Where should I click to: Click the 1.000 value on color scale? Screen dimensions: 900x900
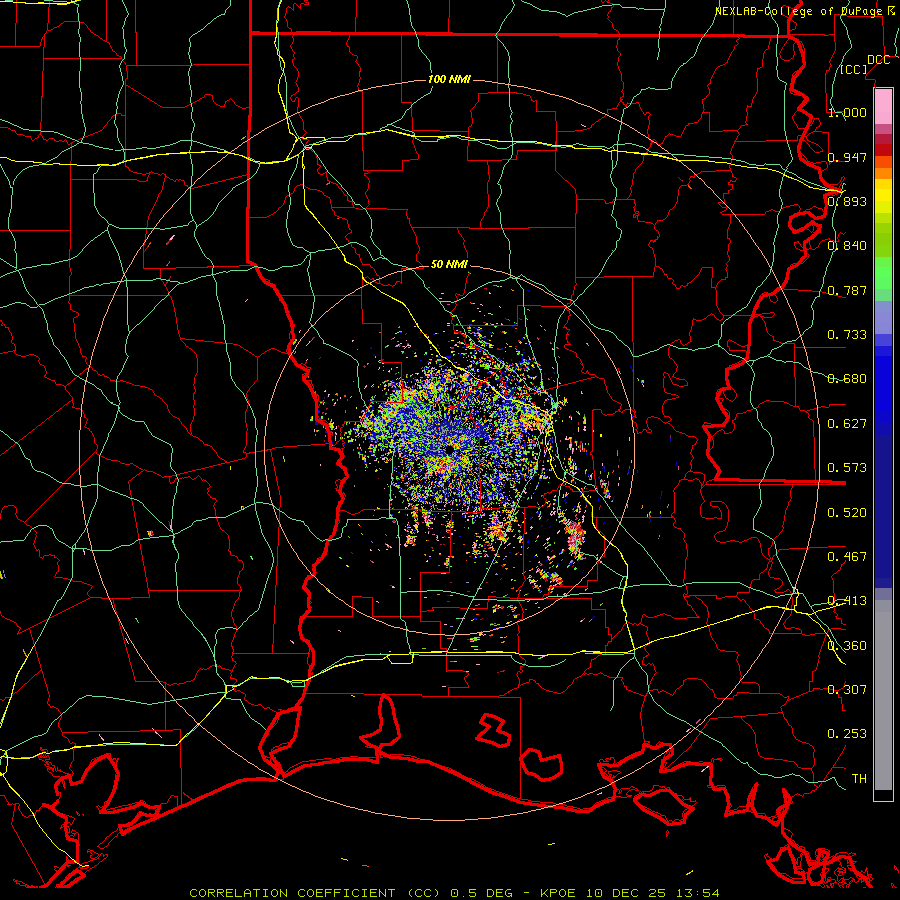click(x=847, y=112)
